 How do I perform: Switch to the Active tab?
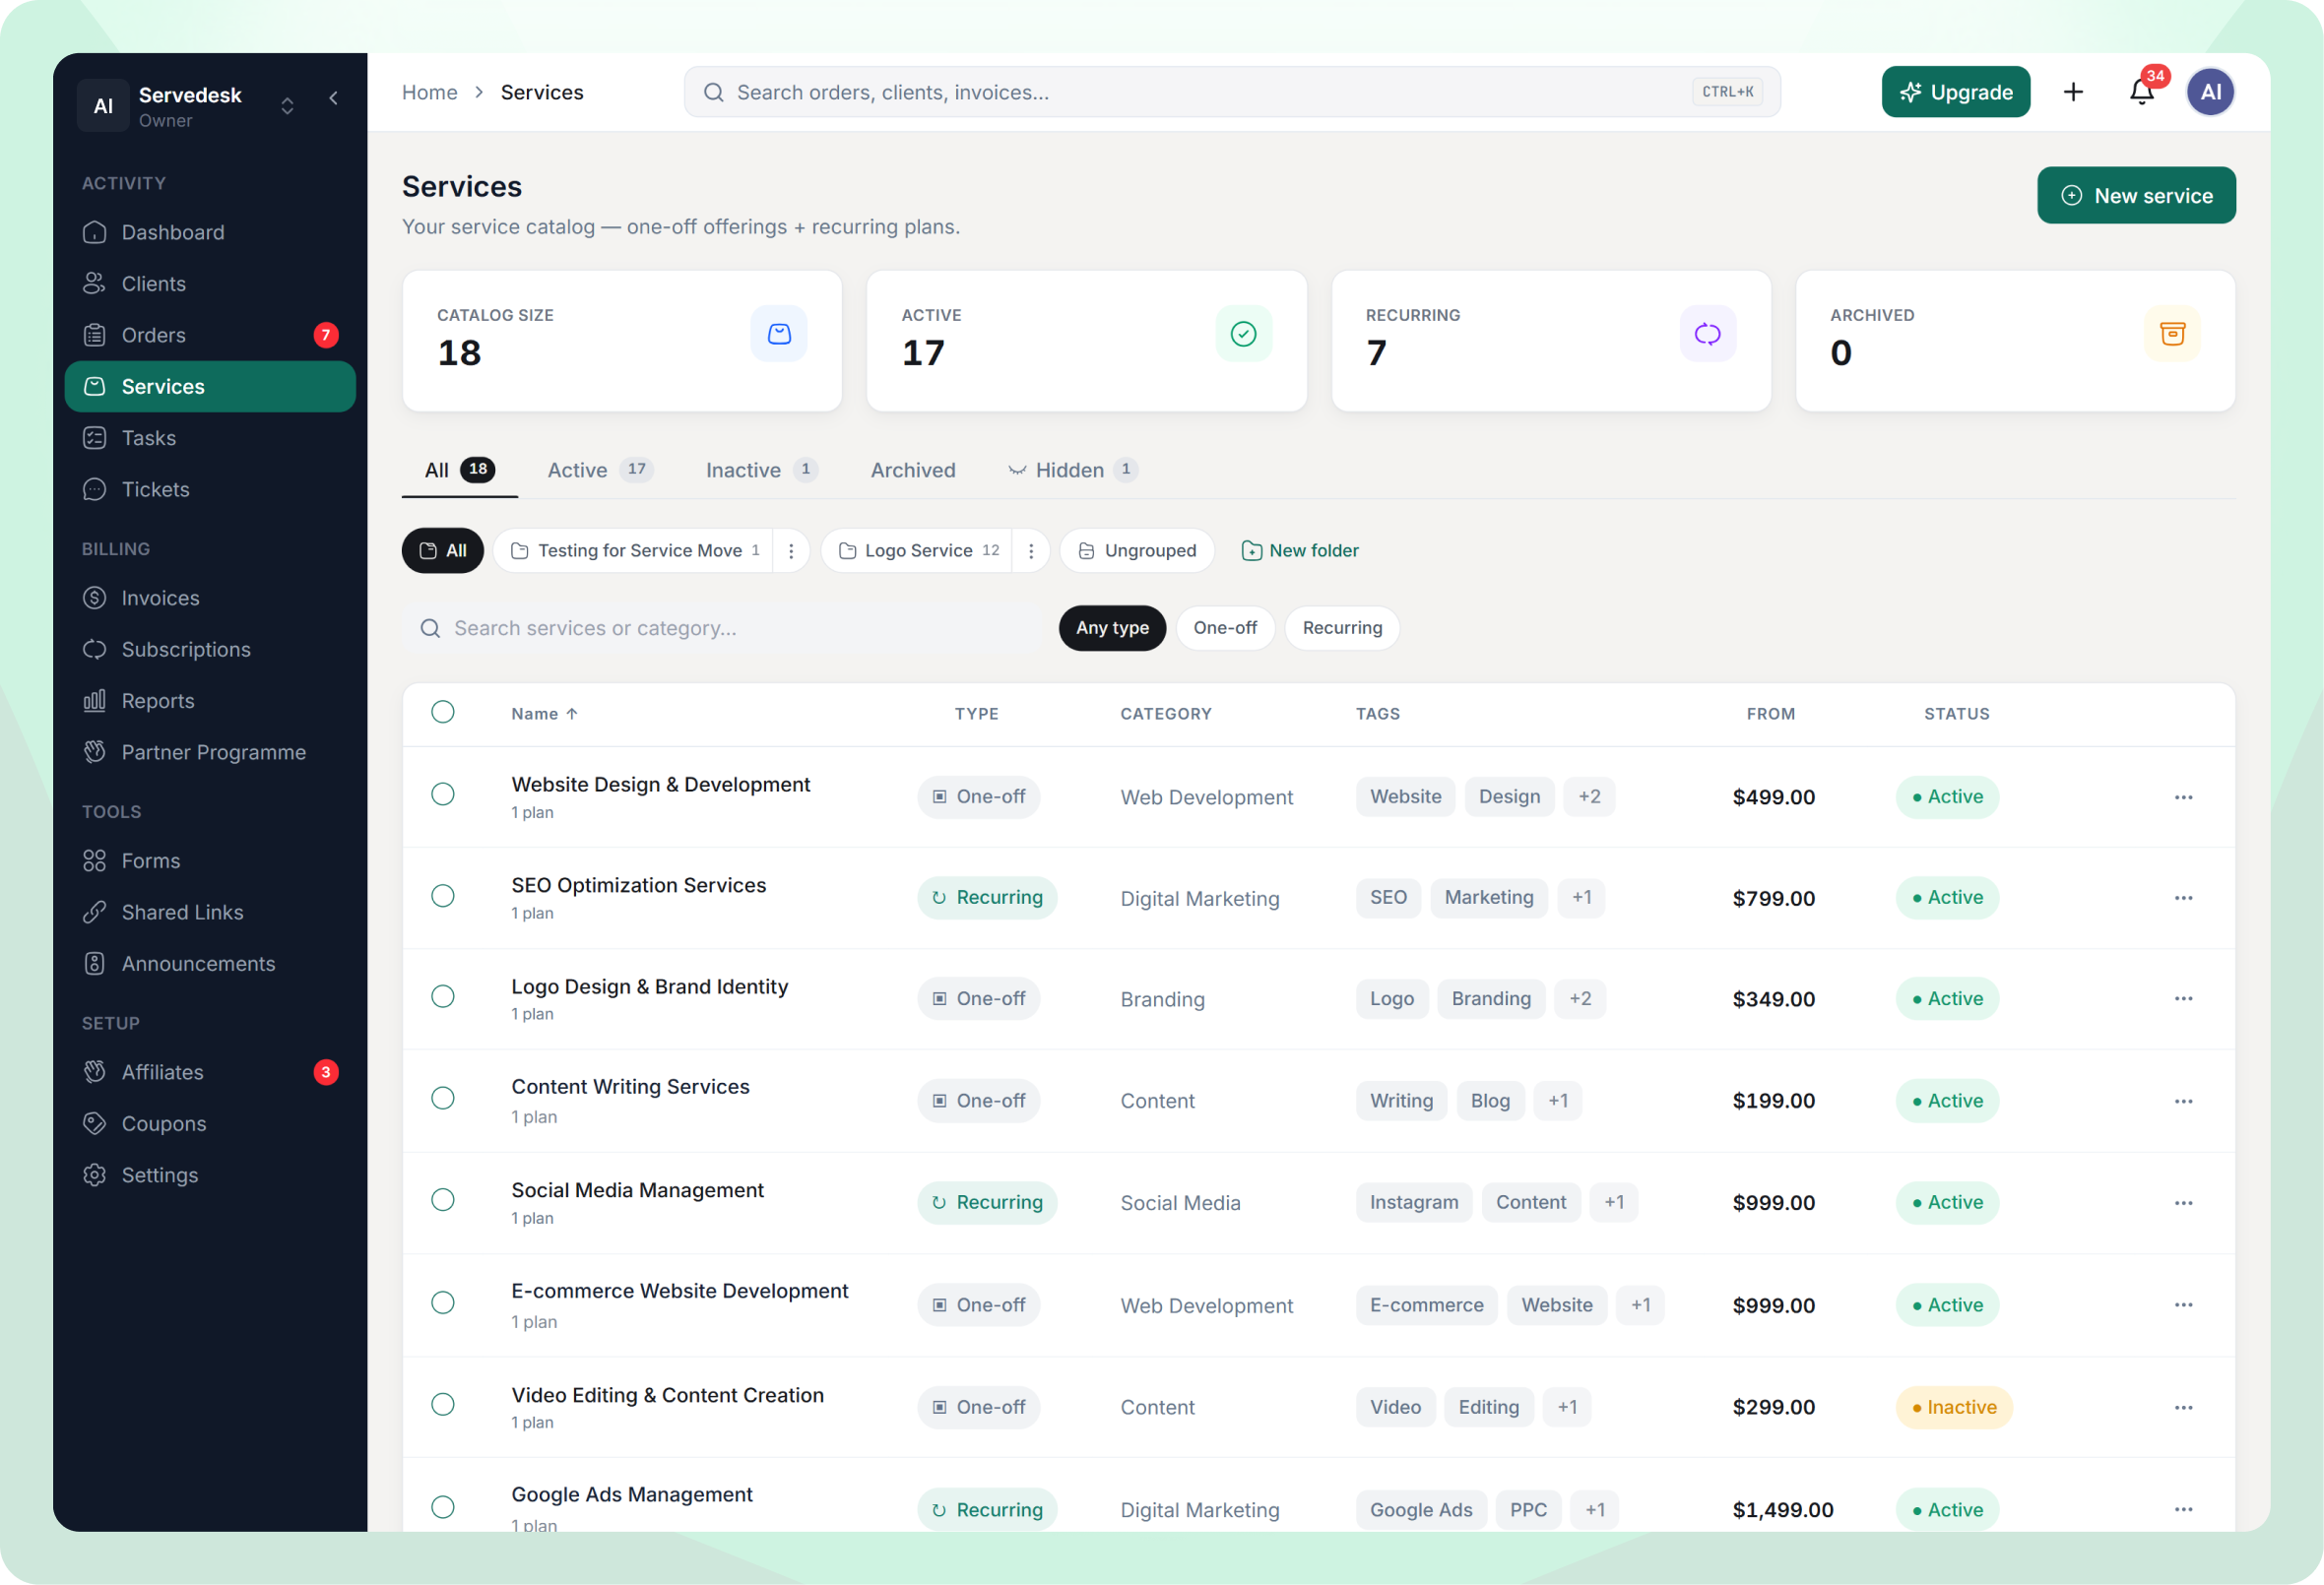coord(600,470)
